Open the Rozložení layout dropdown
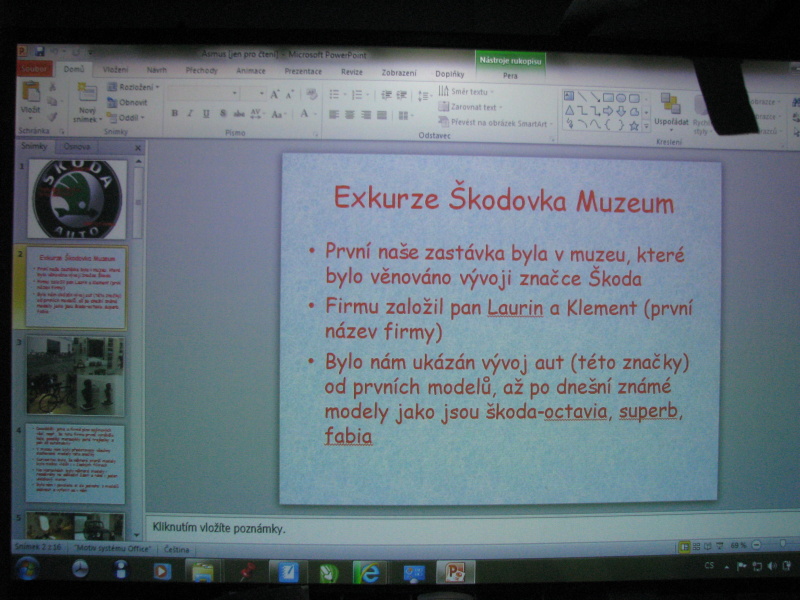This screenshot has height=600, width=800. click(133, 87)
